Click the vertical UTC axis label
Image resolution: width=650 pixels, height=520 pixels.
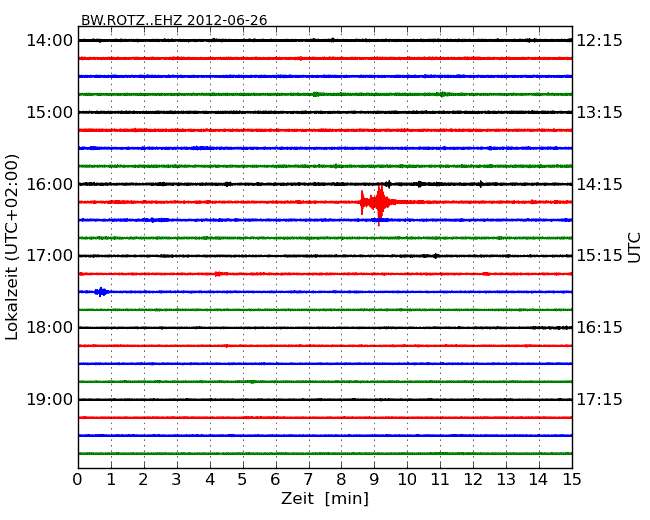634,248
